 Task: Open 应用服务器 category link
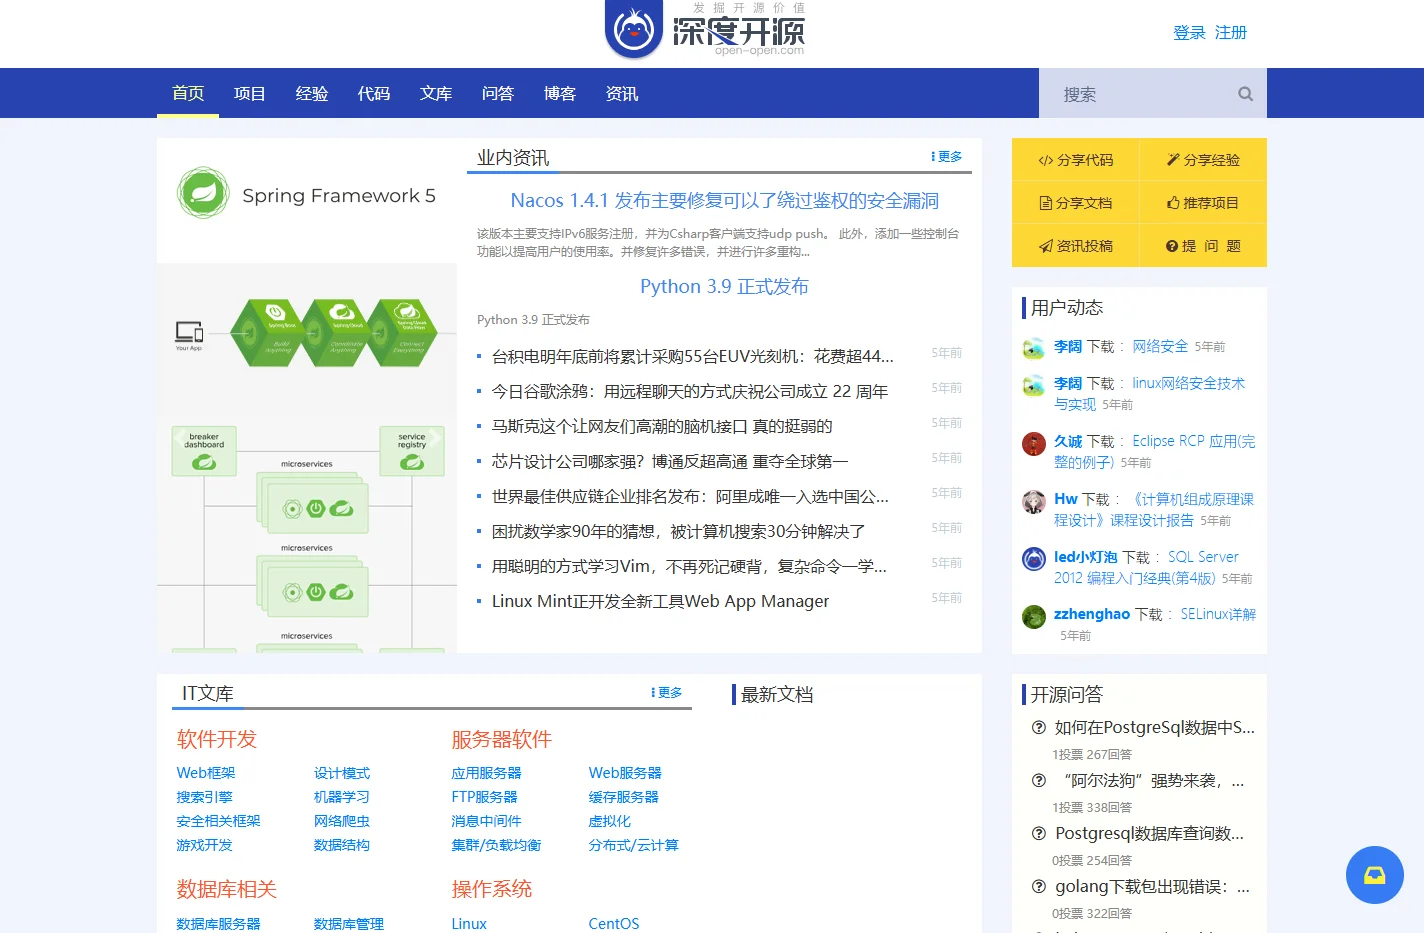click(x=486, y=773)
